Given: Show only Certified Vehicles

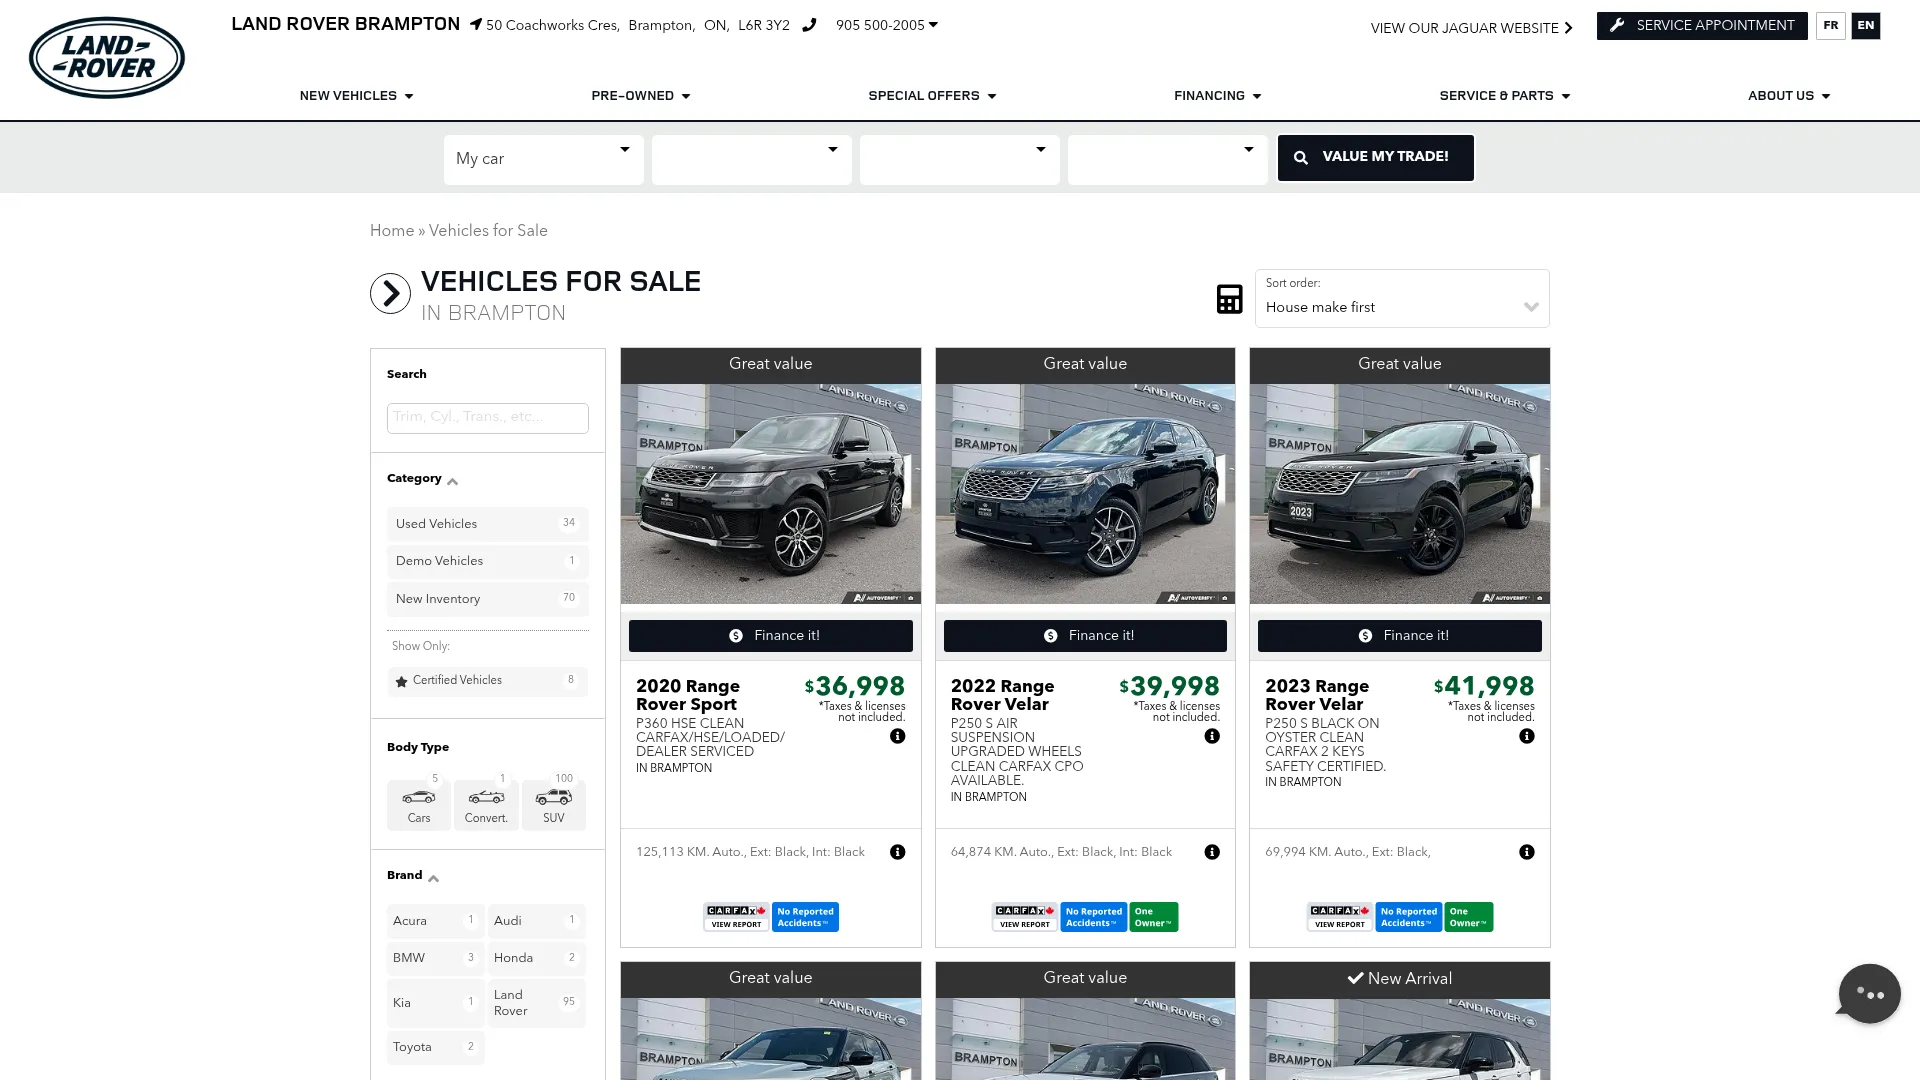Looking at the screenshot, I should (x=487, y=681).
